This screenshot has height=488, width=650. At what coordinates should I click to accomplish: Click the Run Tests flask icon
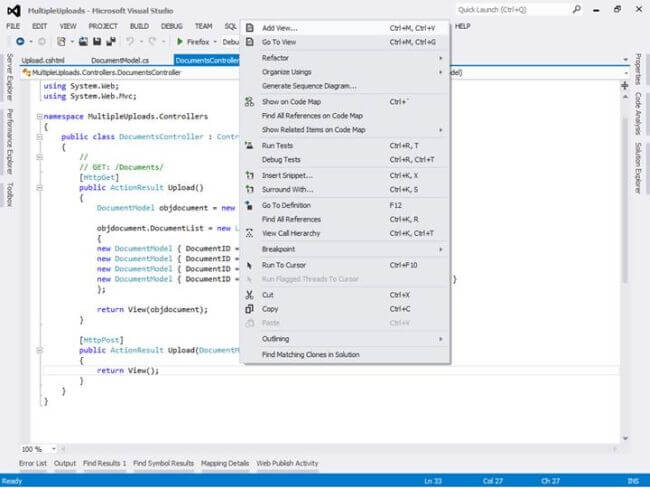click(x=249, y=146)
